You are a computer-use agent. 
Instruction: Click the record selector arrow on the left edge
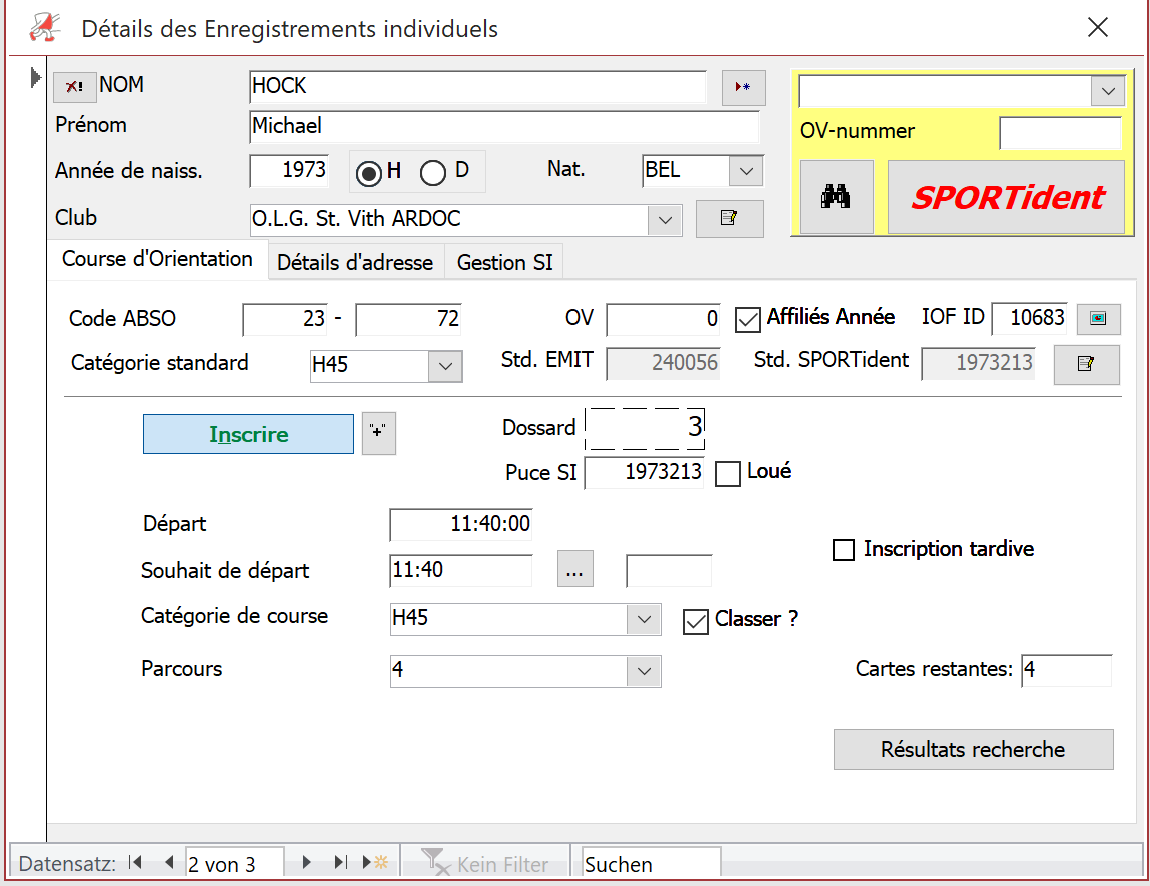34,77
